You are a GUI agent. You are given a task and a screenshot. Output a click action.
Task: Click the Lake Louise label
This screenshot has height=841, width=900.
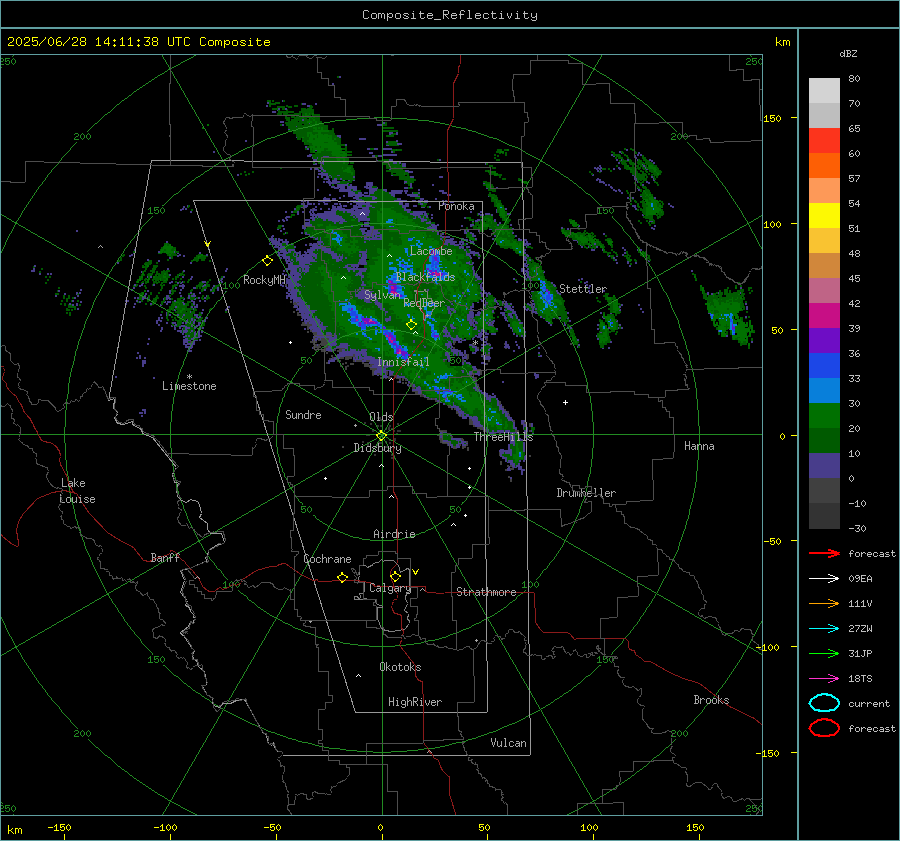click(x=77, y=491)
